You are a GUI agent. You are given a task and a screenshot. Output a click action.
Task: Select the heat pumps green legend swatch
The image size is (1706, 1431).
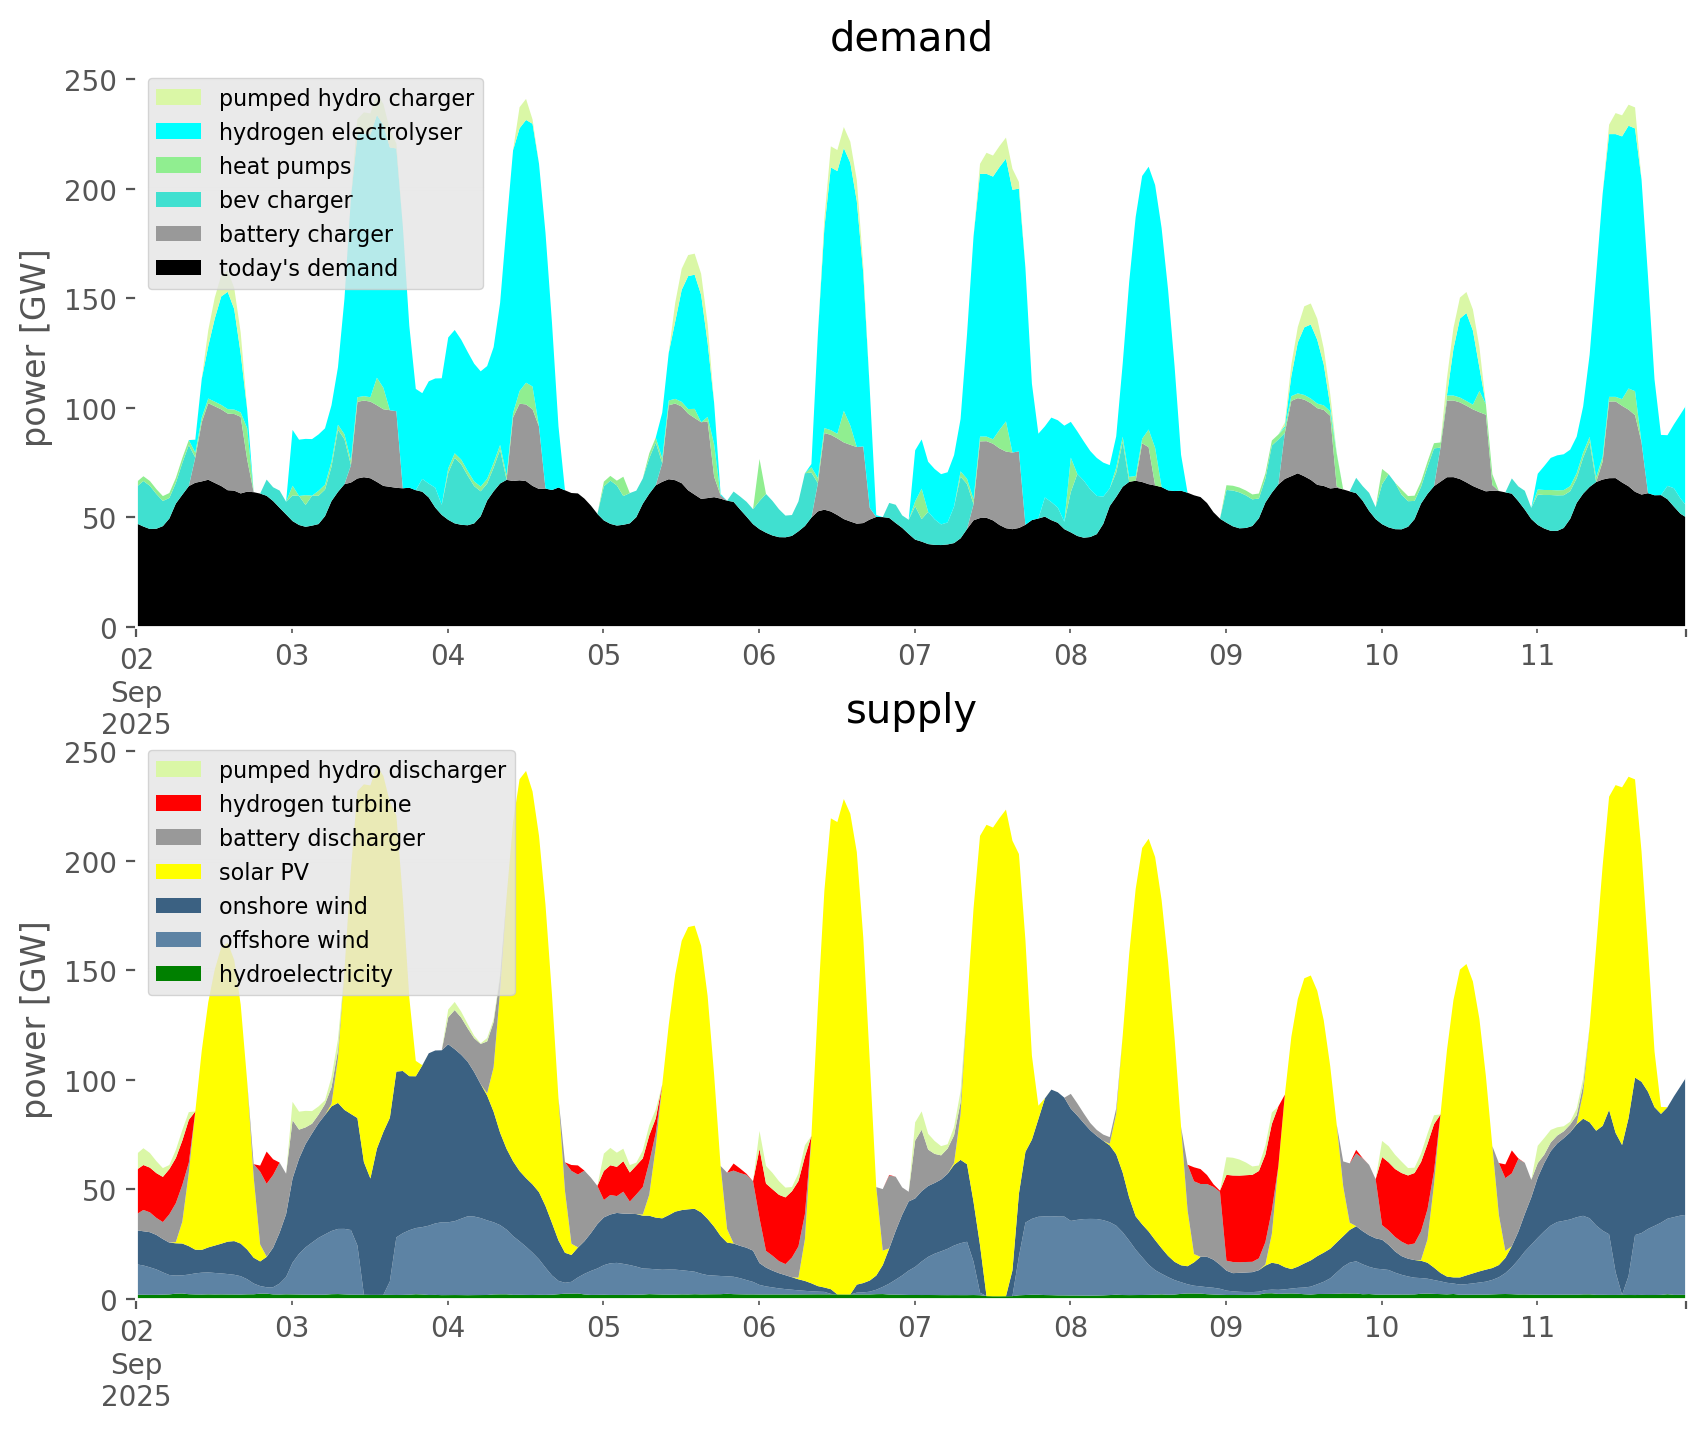[179, 166]
